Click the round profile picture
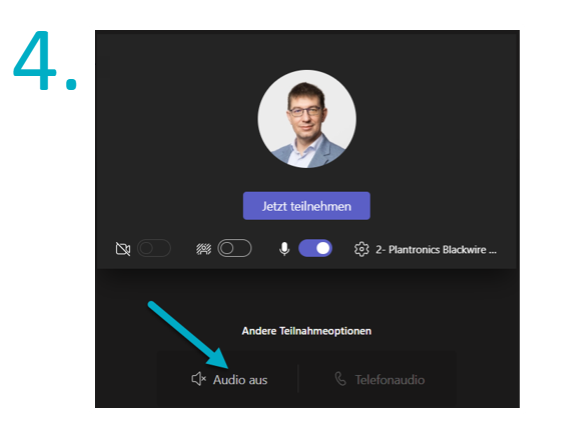The width and height of the screenshot is (561, 425). 307,119
